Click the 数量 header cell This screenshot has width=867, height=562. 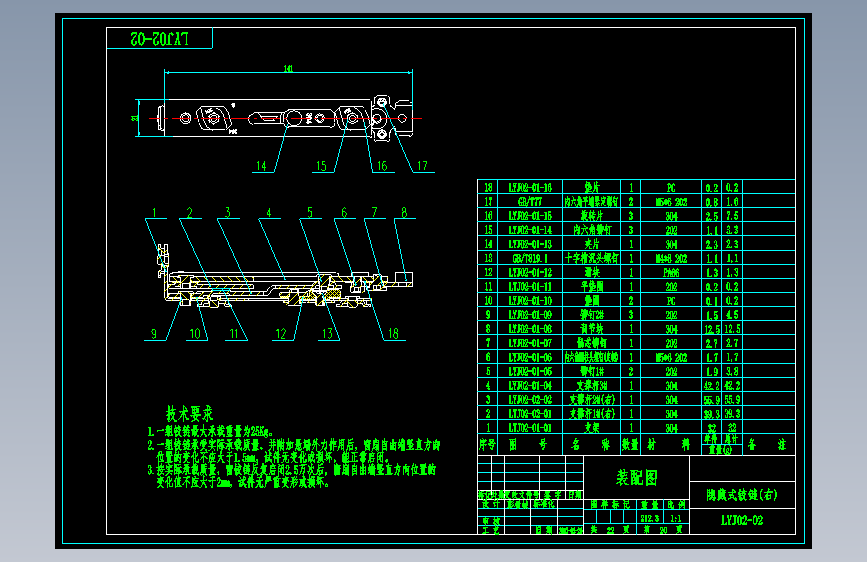click(630, 445)
